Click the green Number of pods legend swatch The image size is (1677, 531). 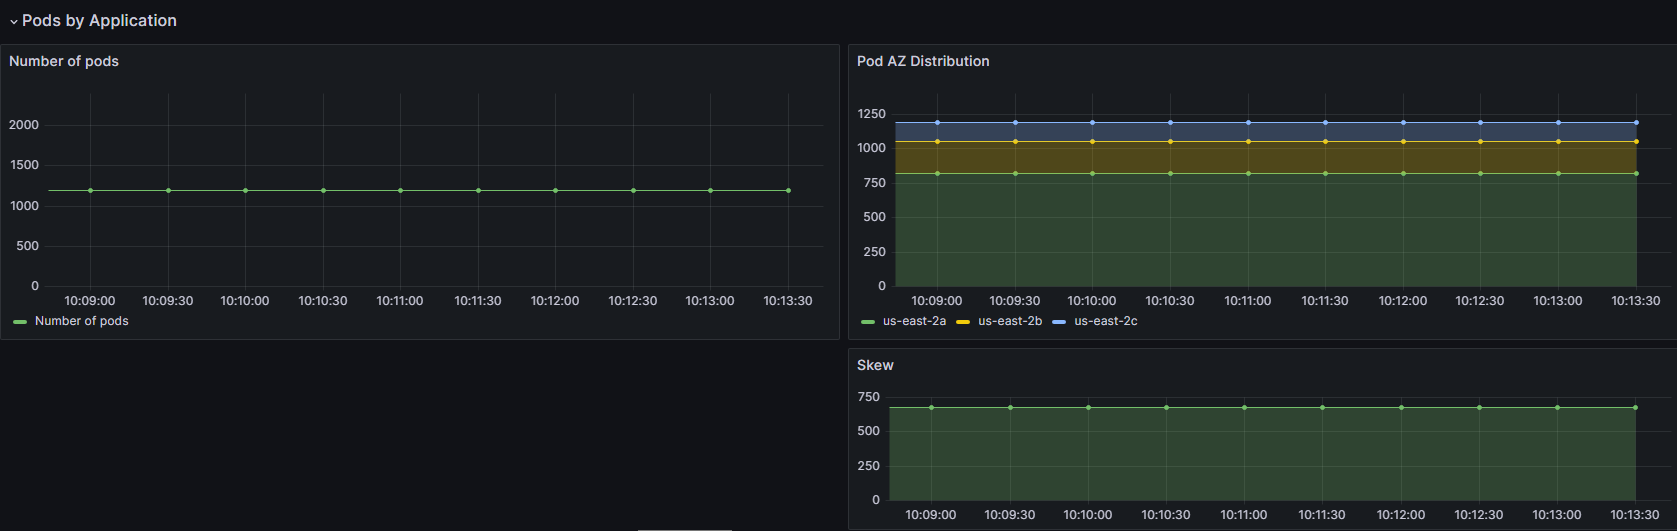click(20, 322)
